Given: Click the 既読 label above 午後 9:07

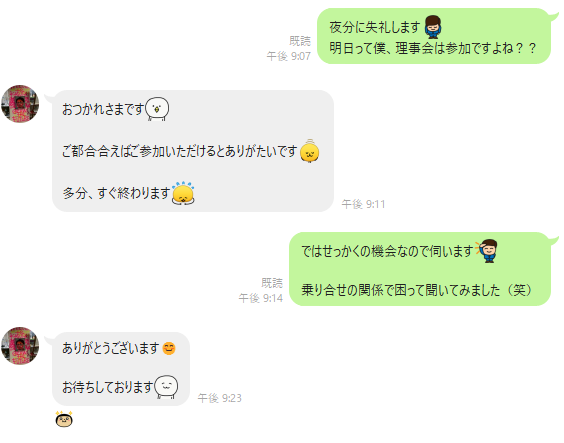Looking at the screenshot, I should click(x=300, y=41).
